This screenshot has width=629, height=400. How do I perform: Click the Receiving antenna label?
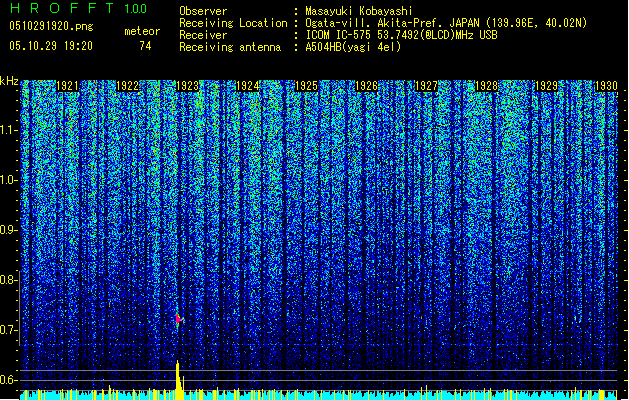pyautogui.click(x=230, y=47)
